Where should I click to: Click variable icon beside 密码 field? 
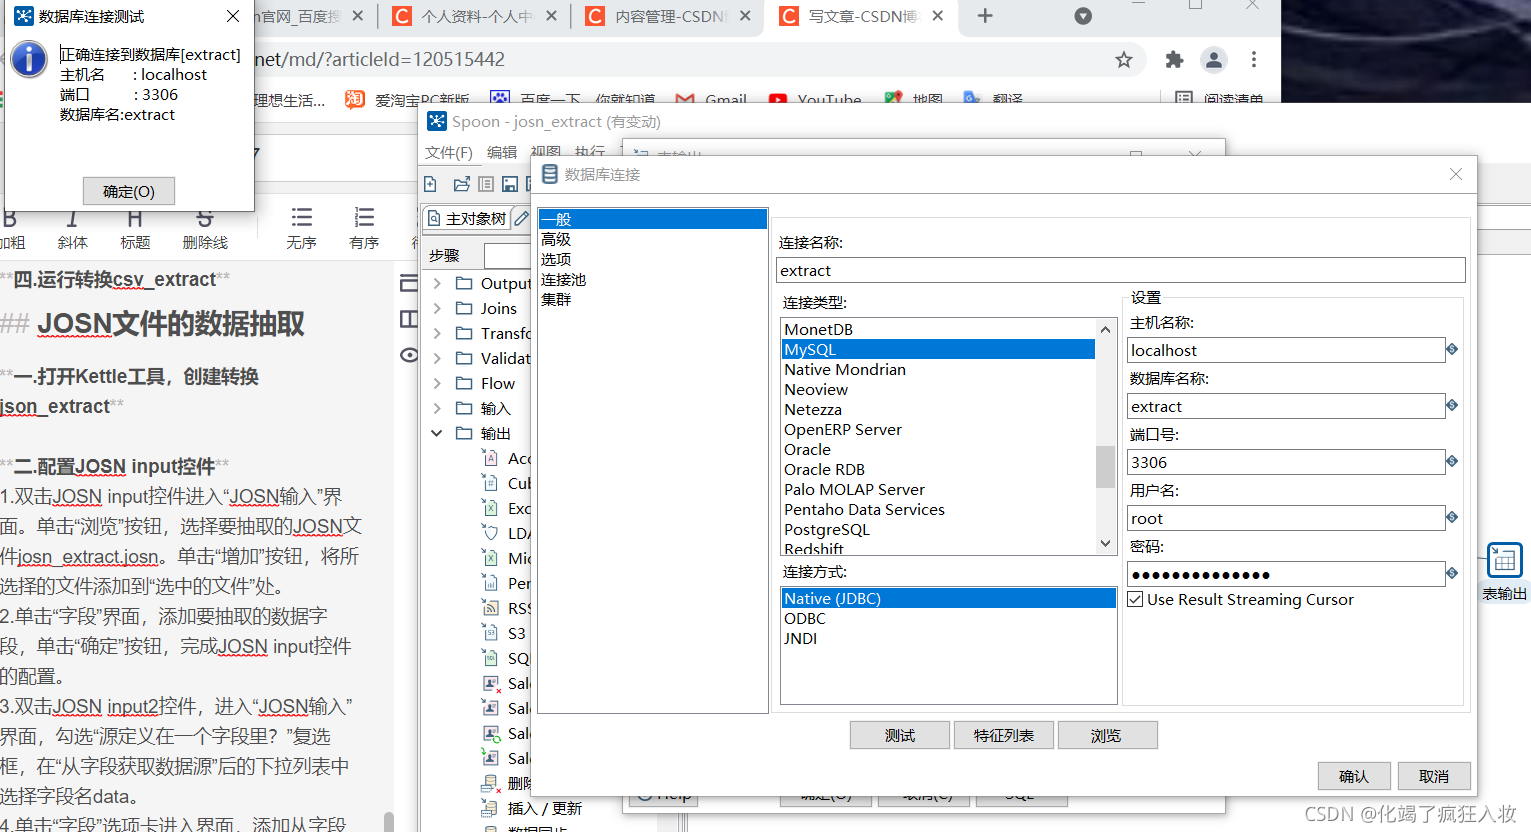pyautogui.click(x=1452, y=573)
